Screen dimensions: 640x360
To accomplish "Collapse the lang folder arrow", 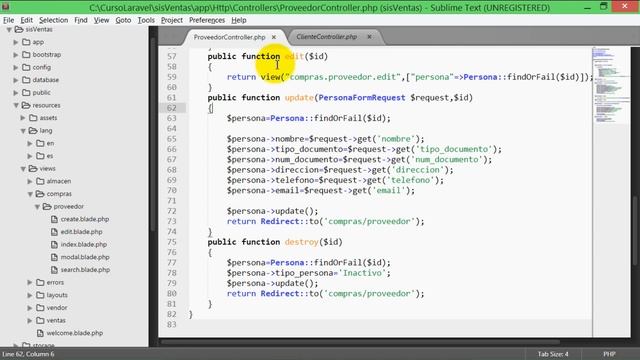I will click(x=23, y=131).
